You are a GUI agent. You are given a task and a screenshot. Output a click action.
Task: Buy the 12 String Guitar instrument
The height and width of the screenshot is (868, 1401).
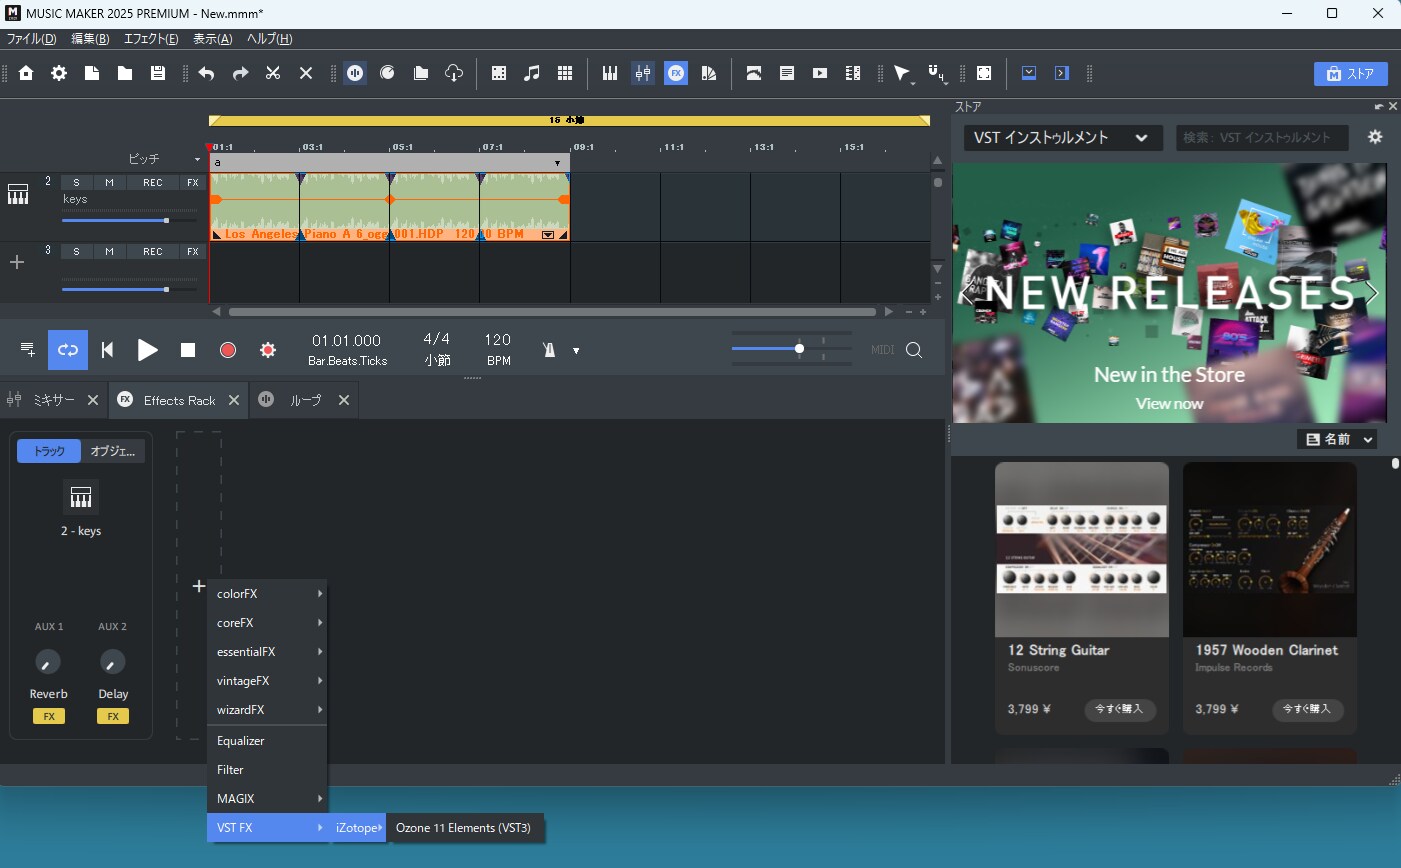tap(1119, 709)
